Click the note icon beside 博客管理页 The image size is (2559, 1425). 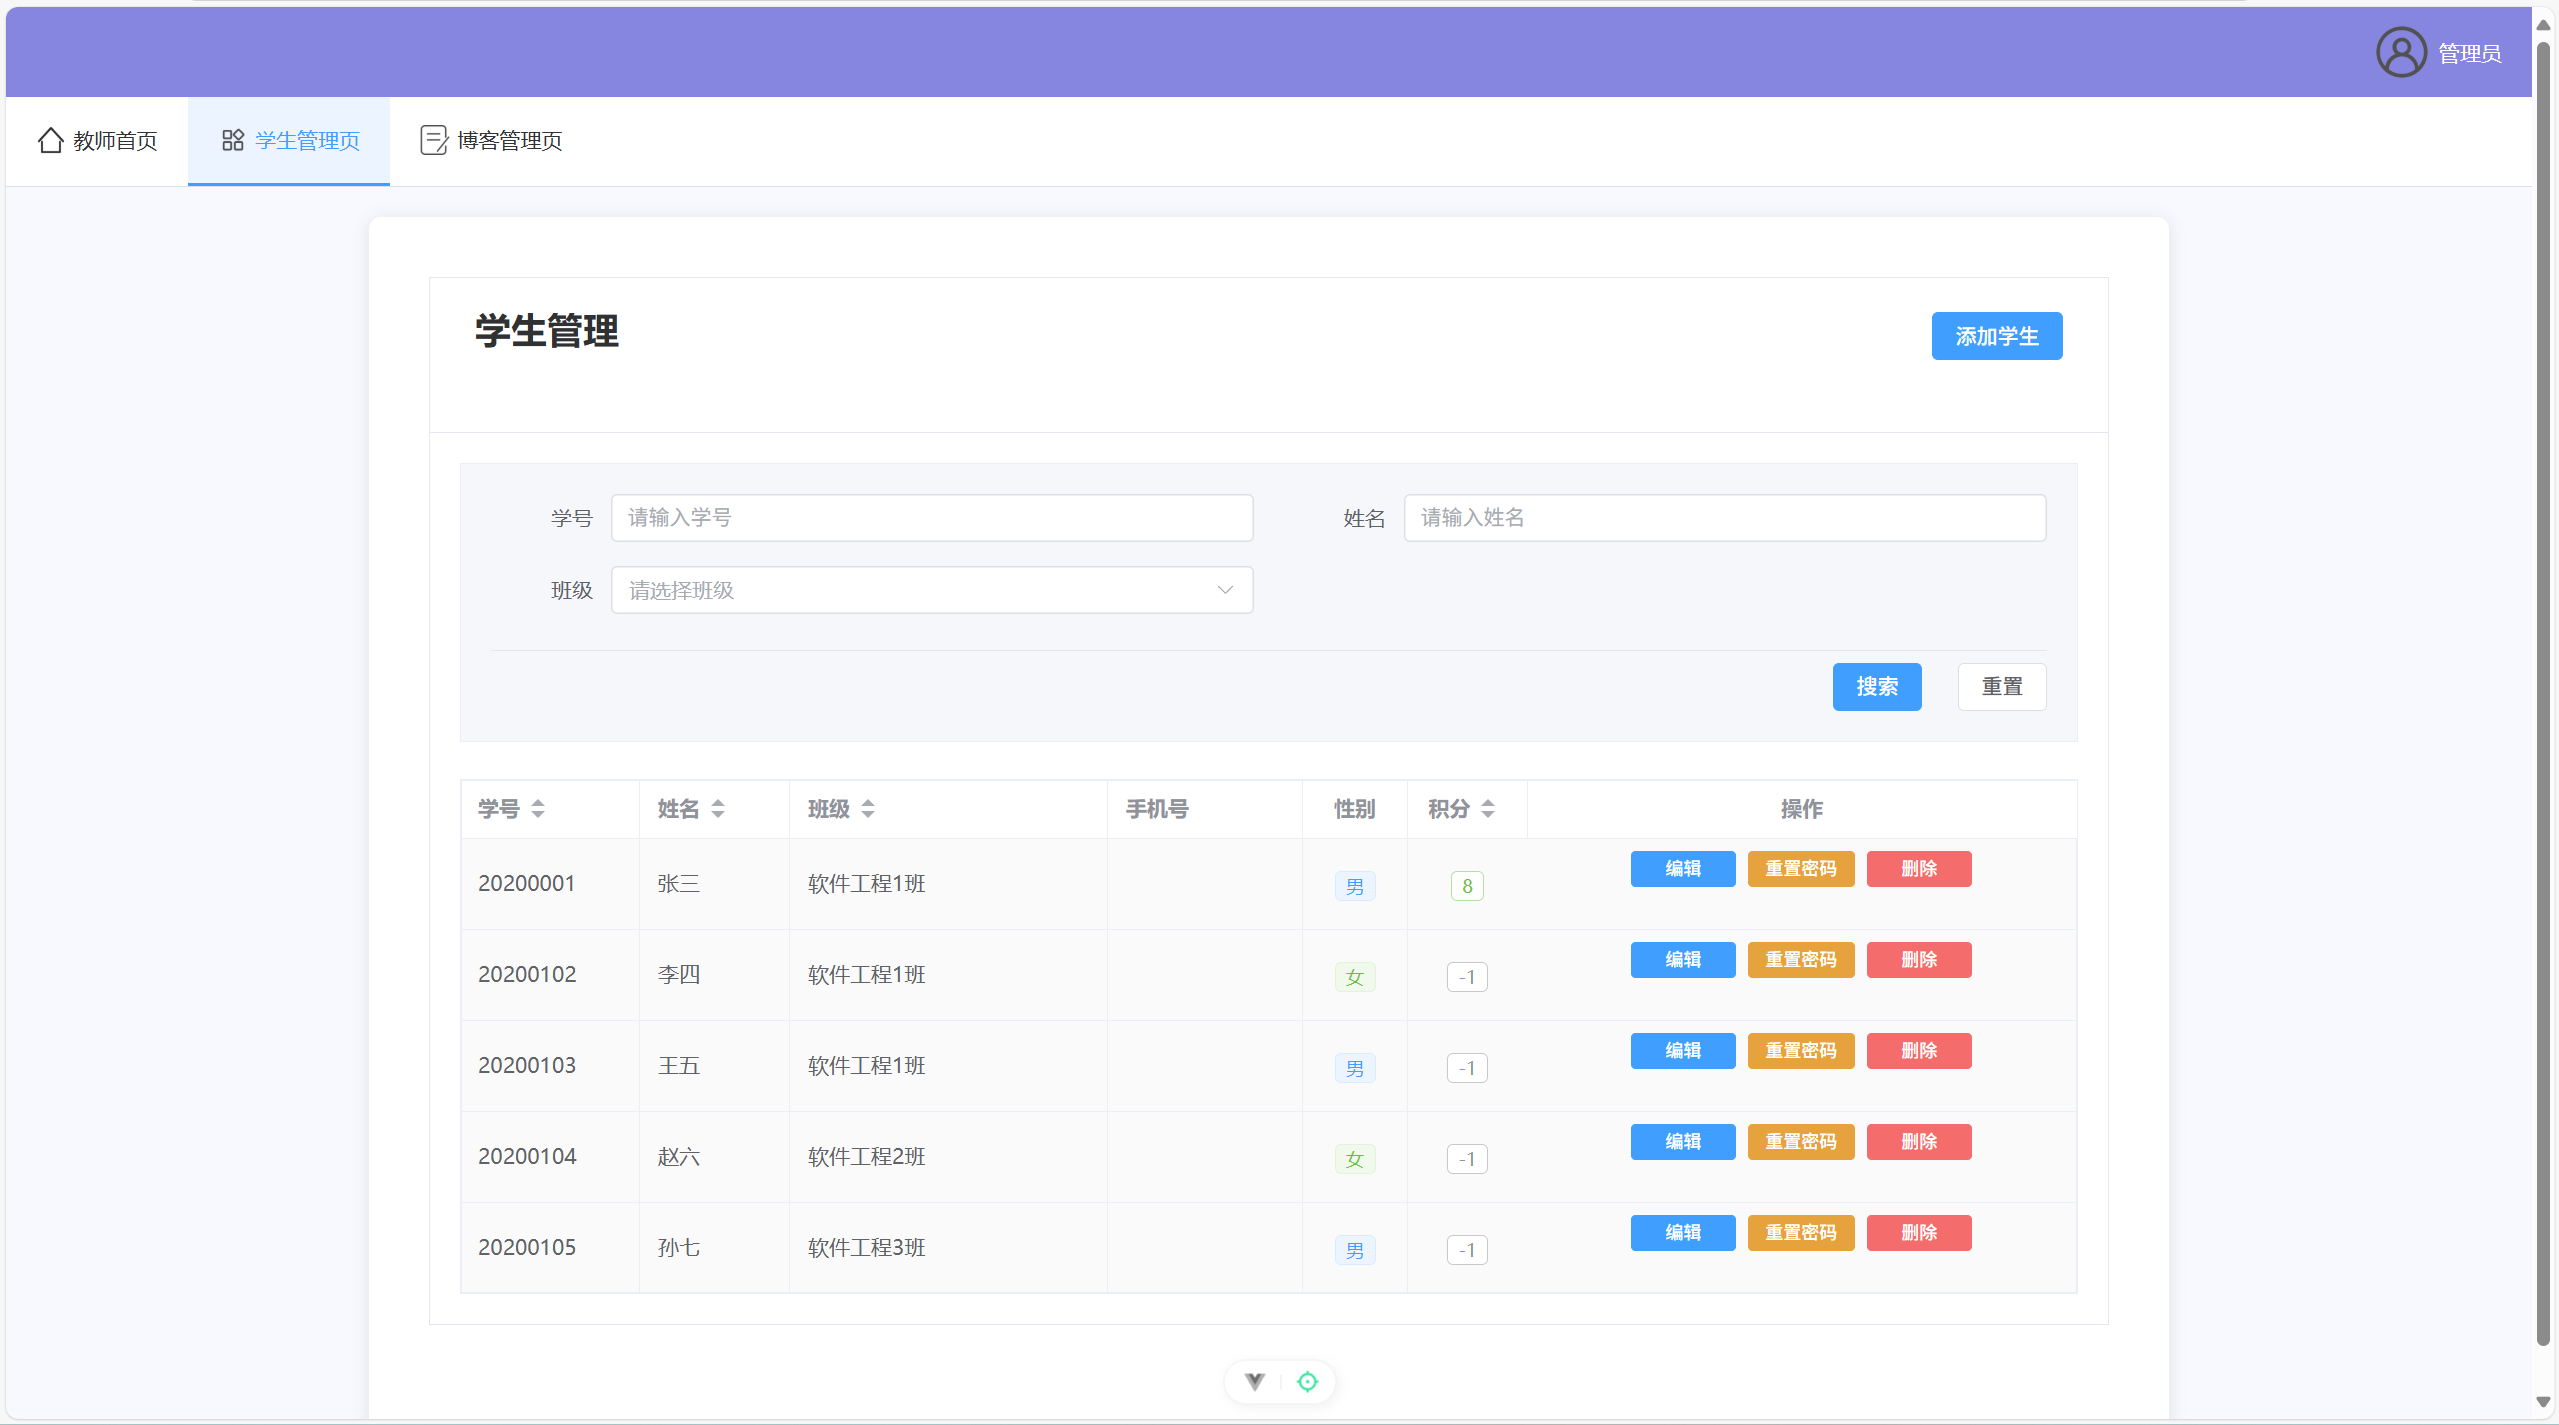tap(433, 140)
